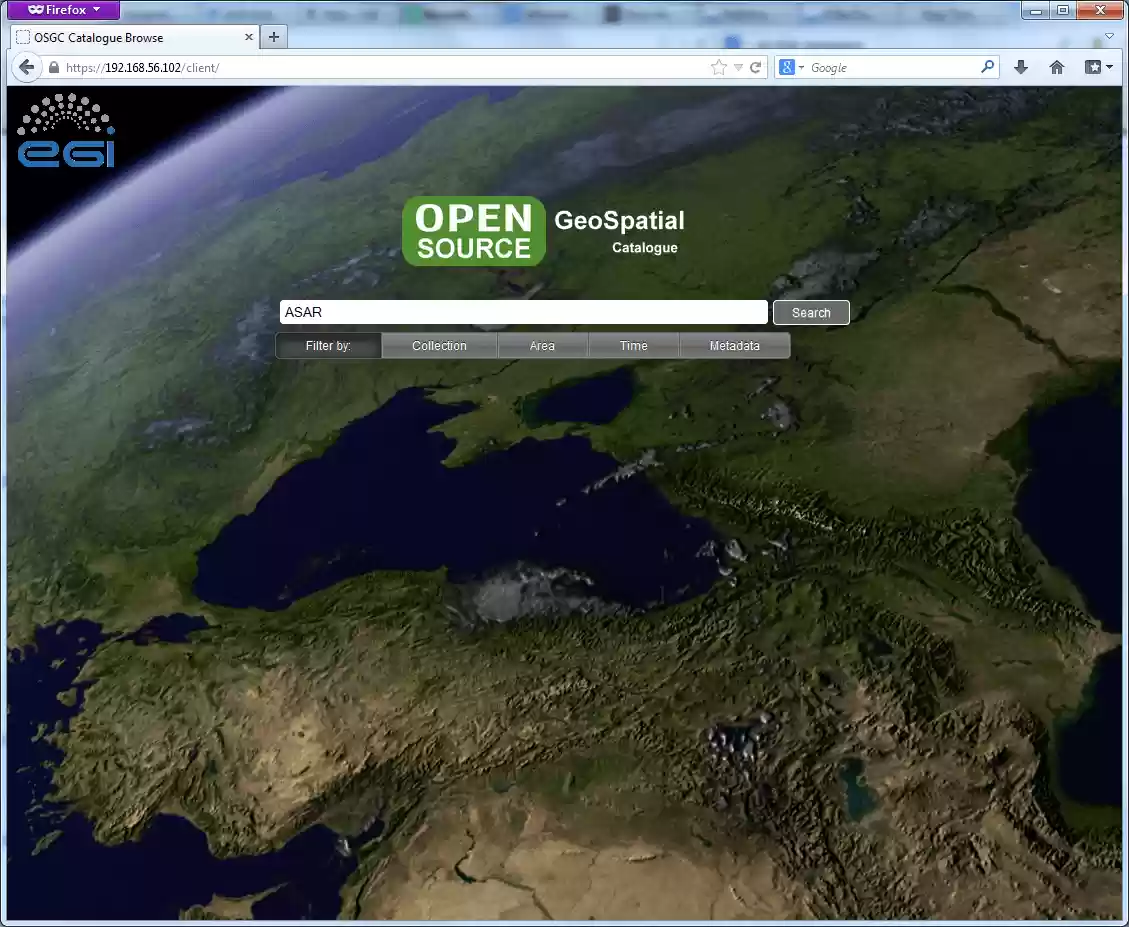Image resolution: width=1129 pixels, height=927 pixels.
Task: Click the magnifier in the search bar
Action: [x=986, y=67]
